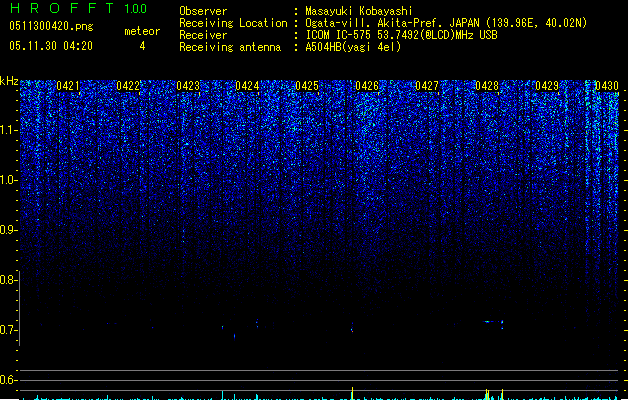
Task: Click the 0430 time marker
Action: pos(607,86)
